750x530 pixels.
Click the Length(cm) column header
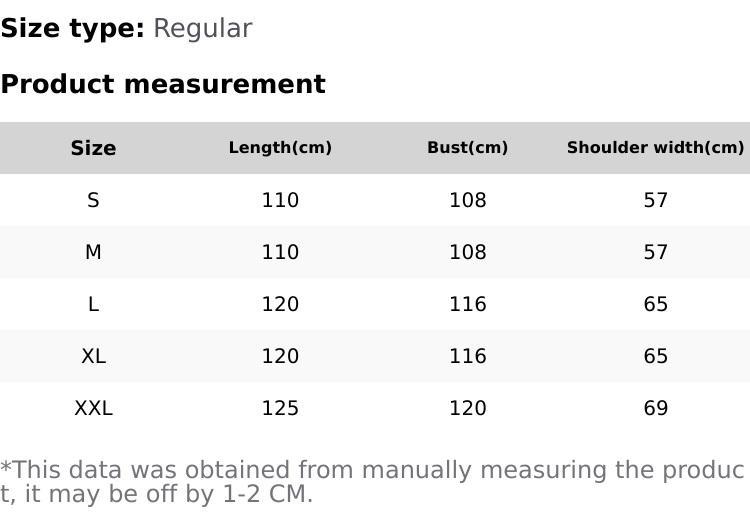point(280,148)
